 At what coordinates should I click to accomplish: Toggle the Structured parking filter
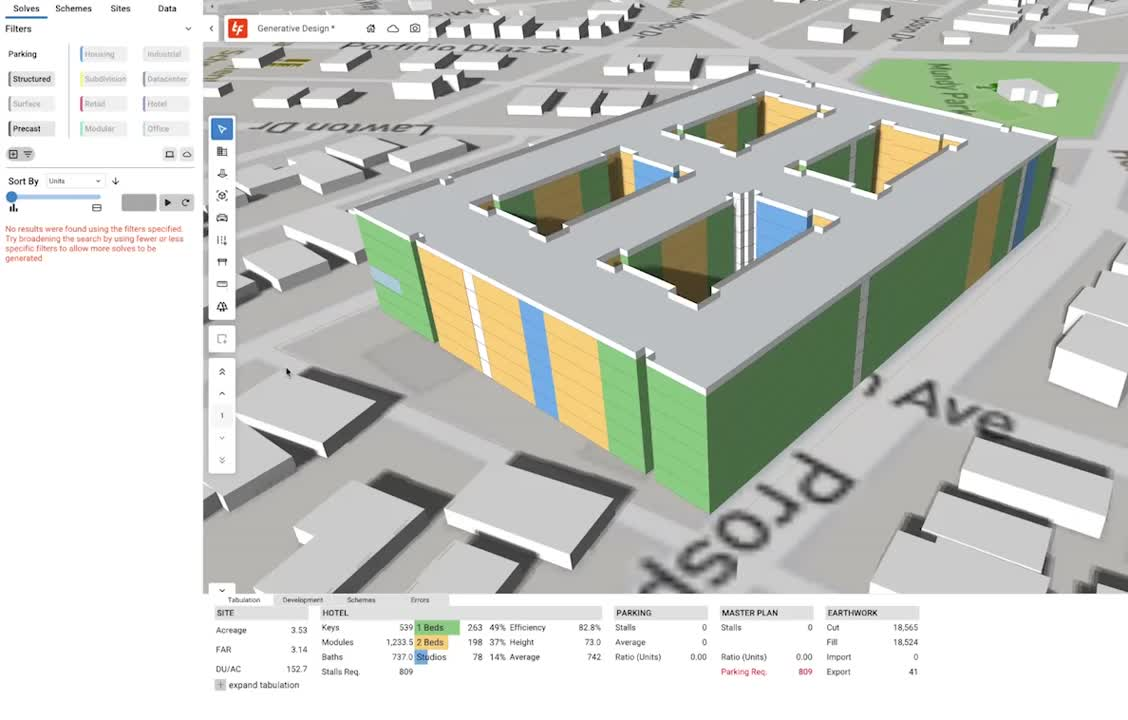[x=32, y=79]
